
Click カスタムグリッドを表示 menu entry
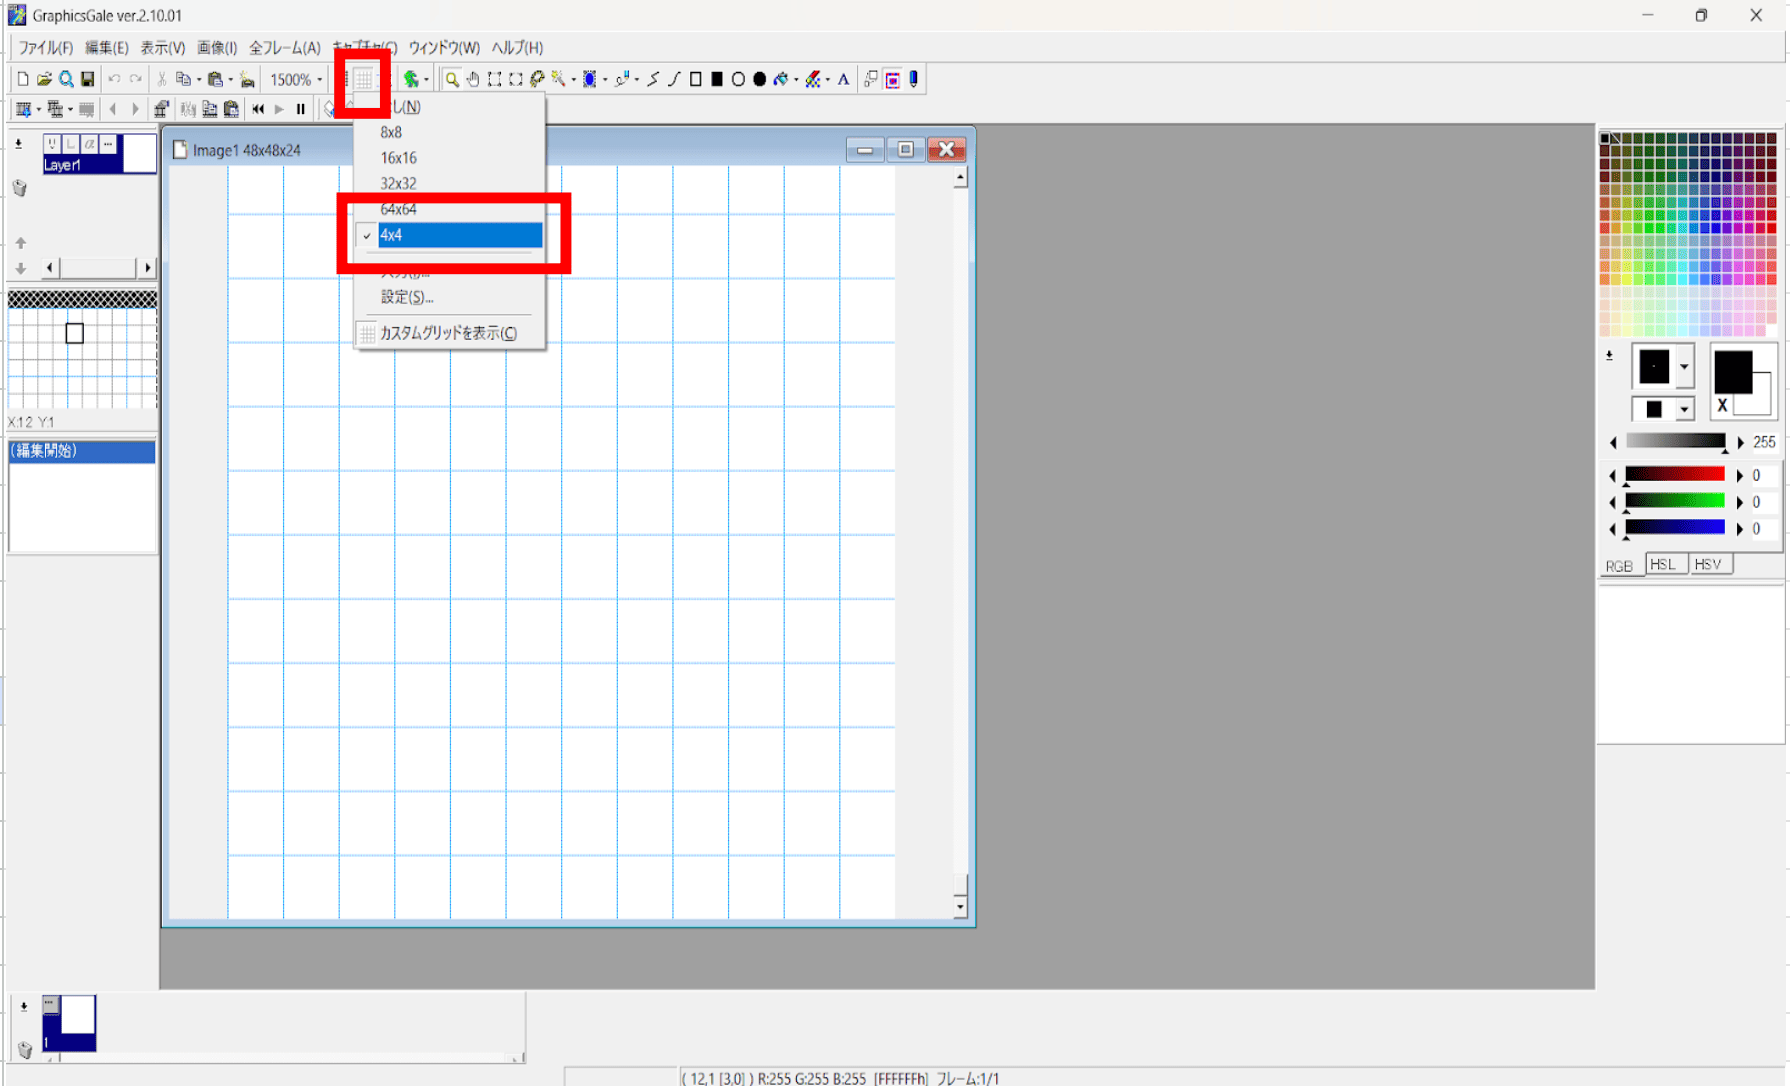coord(447,333)
